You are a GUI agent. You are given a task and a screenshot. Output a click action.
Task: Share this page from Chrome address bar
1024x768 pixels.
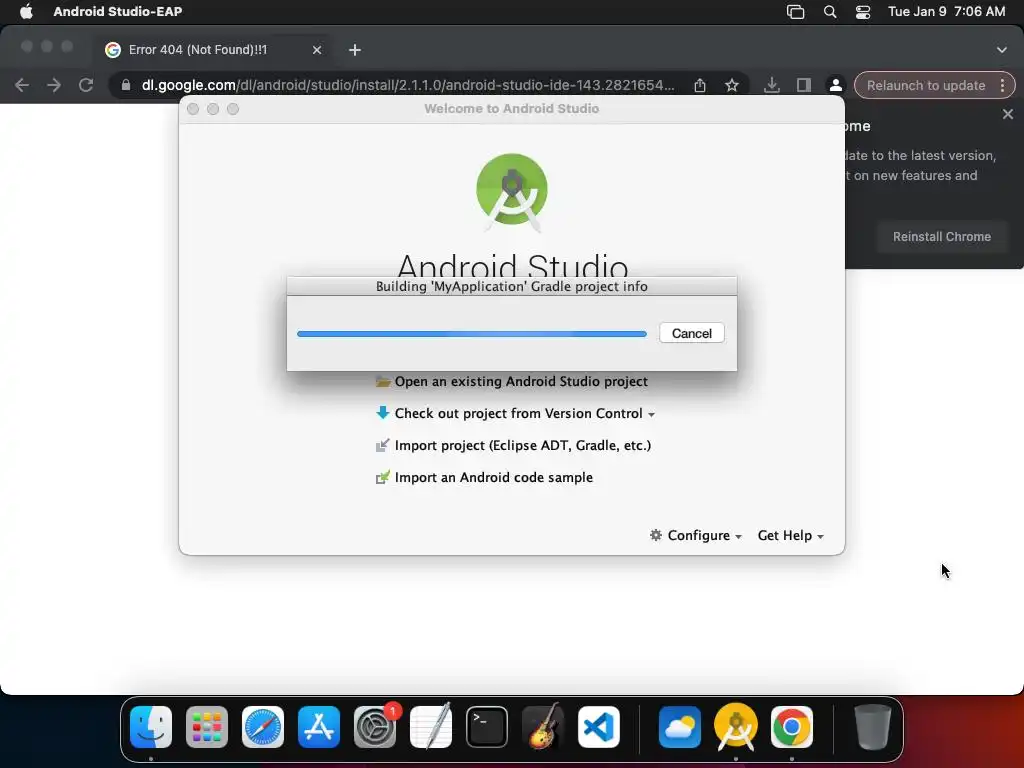[x=700, y=85]
